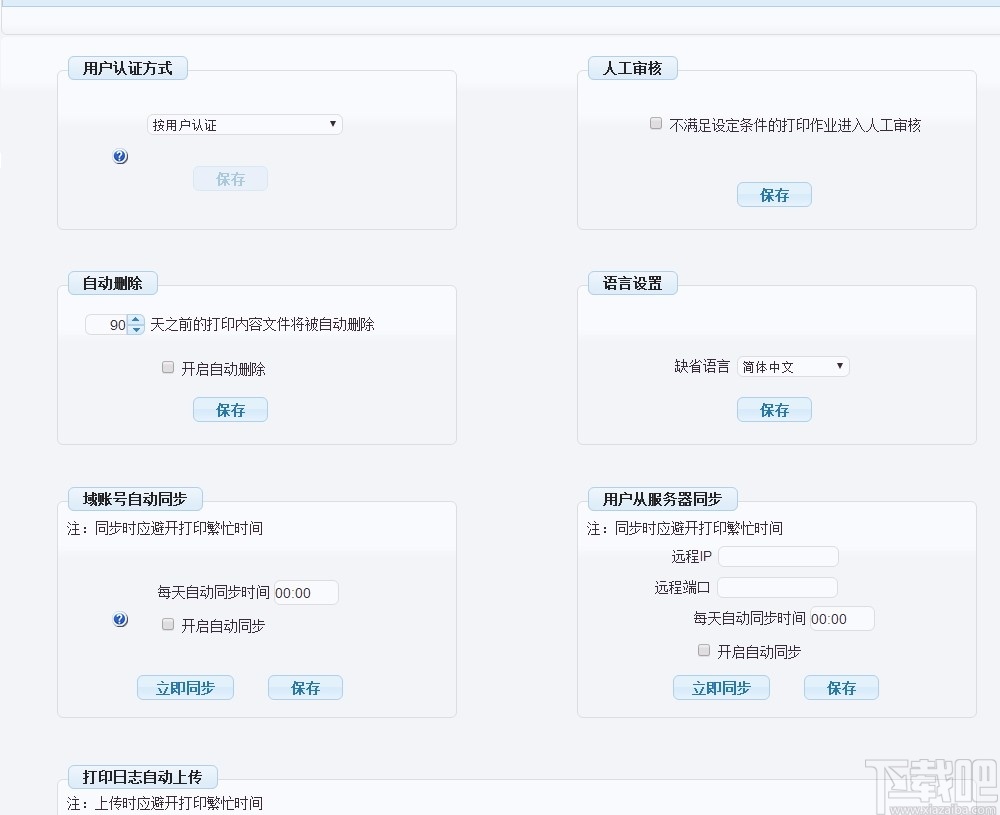Expand the dropdown arrow next to 缺省语言

point(840,366)
